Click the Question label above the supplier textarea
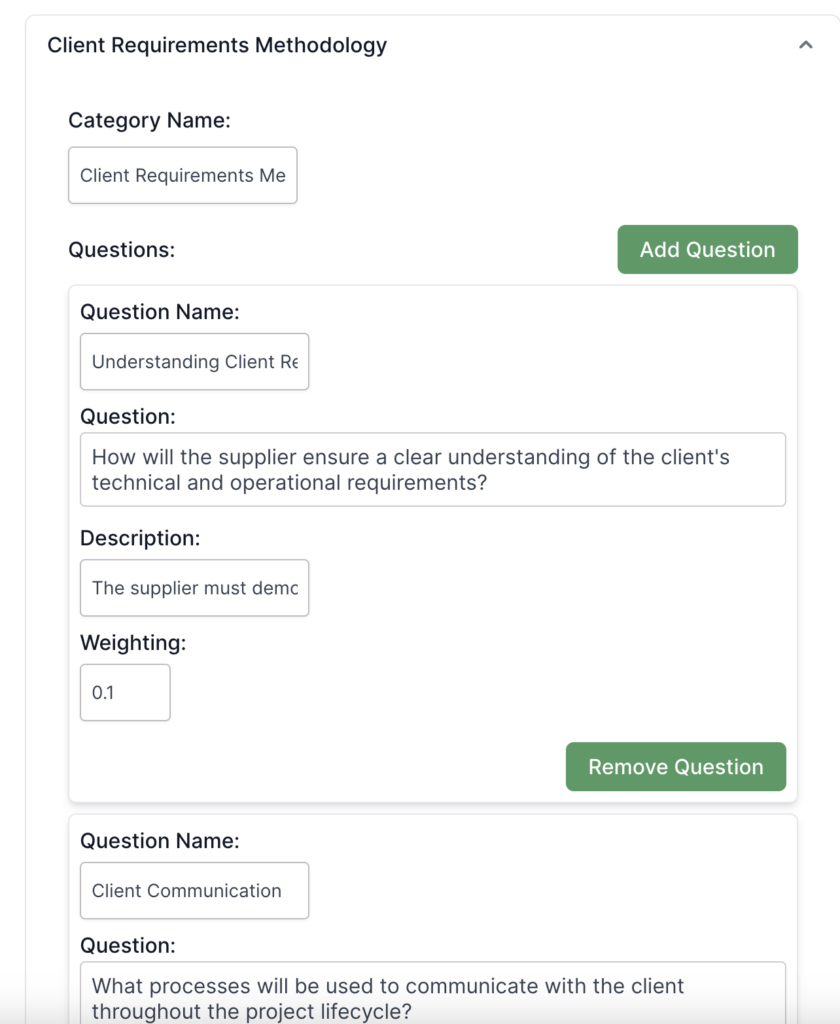Viewport: 840px width, 1024px height. [128, 416]
